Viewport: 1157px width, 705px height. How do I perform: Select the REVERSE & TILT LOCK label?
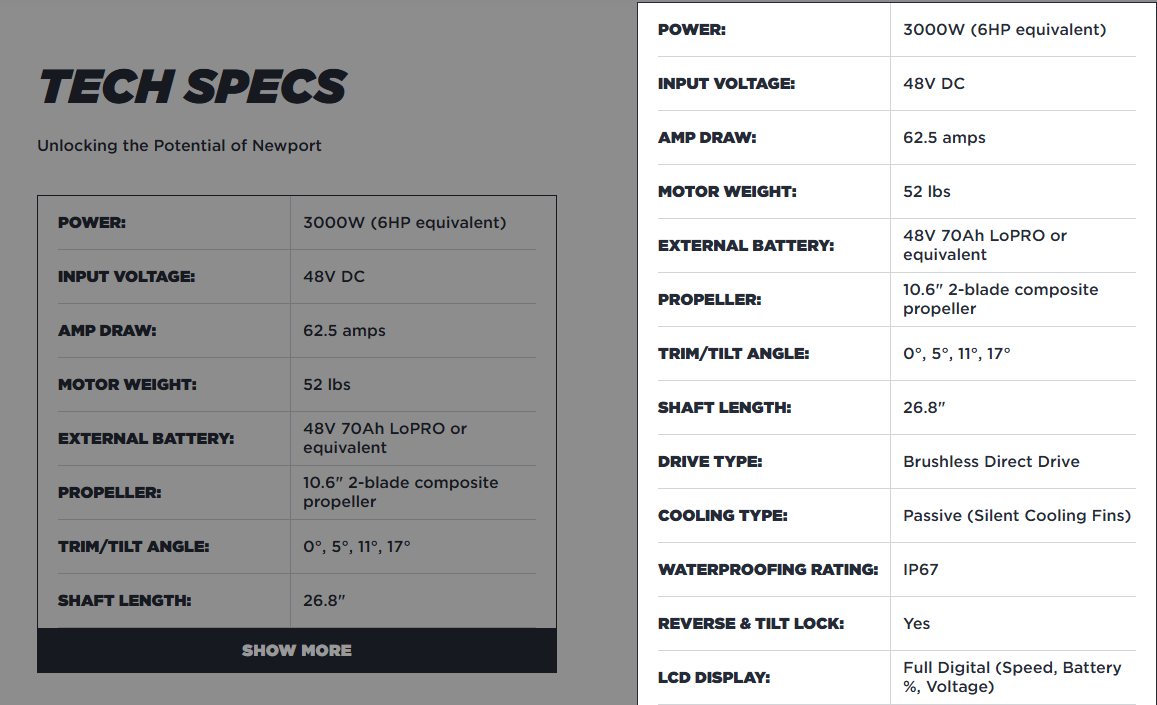pos(751,624)
